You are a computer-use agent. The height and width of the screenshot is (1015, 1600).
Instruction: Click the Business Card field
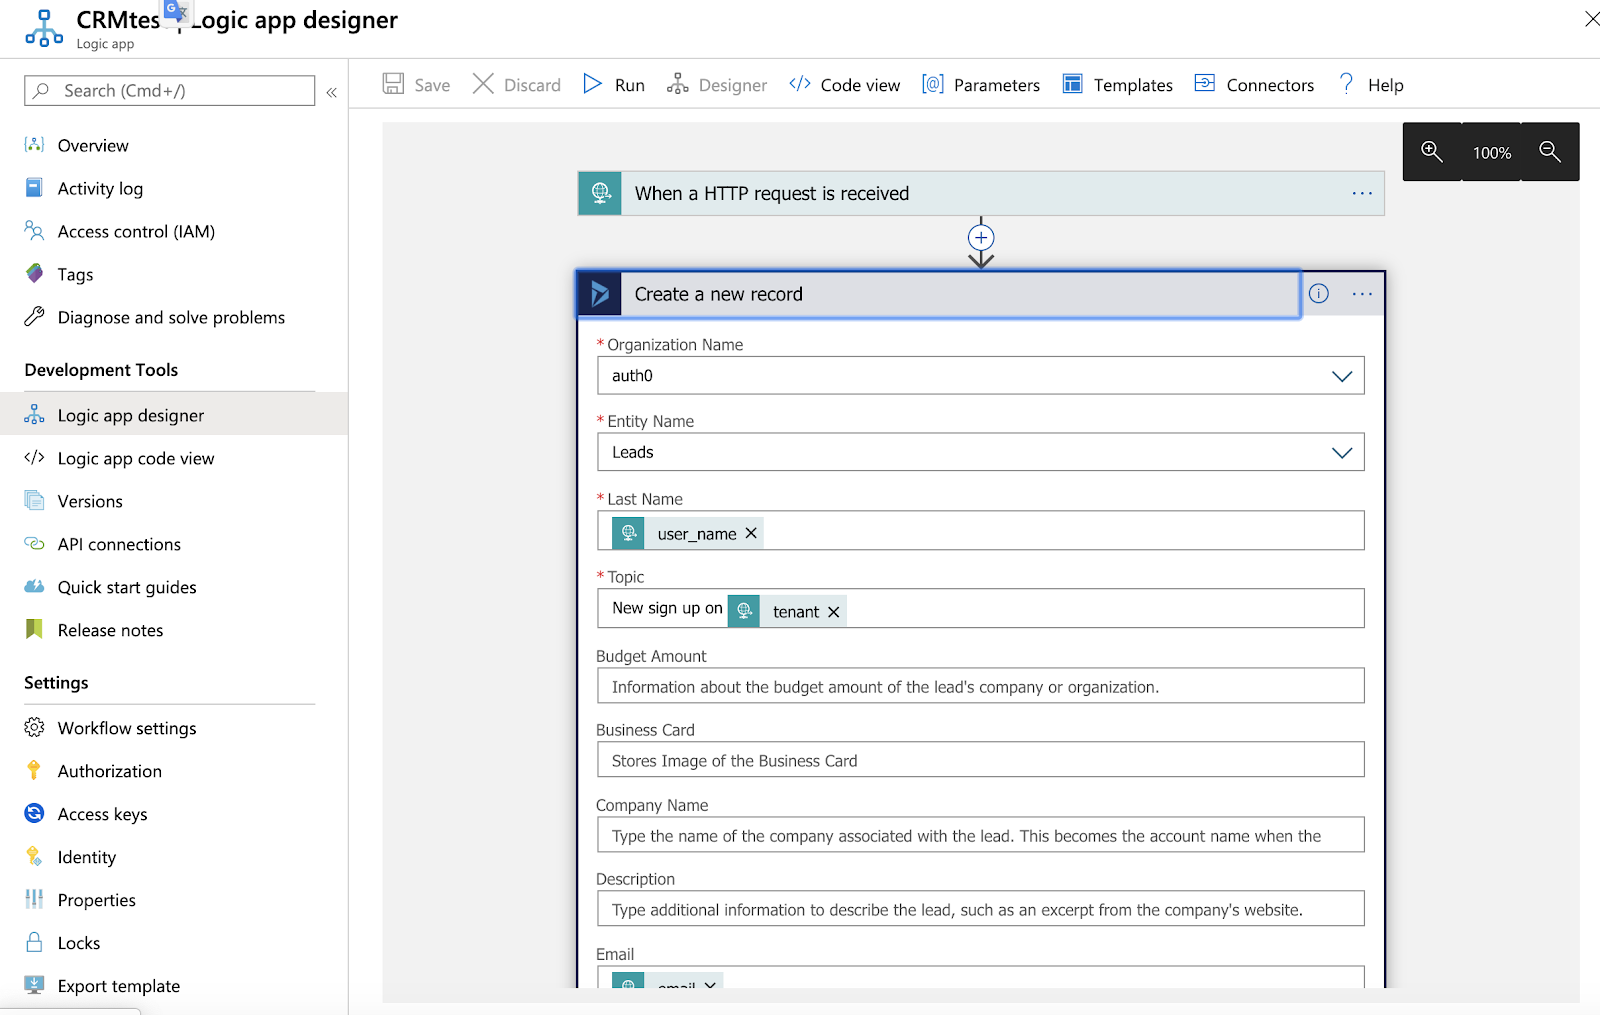(x=981, y=760)
